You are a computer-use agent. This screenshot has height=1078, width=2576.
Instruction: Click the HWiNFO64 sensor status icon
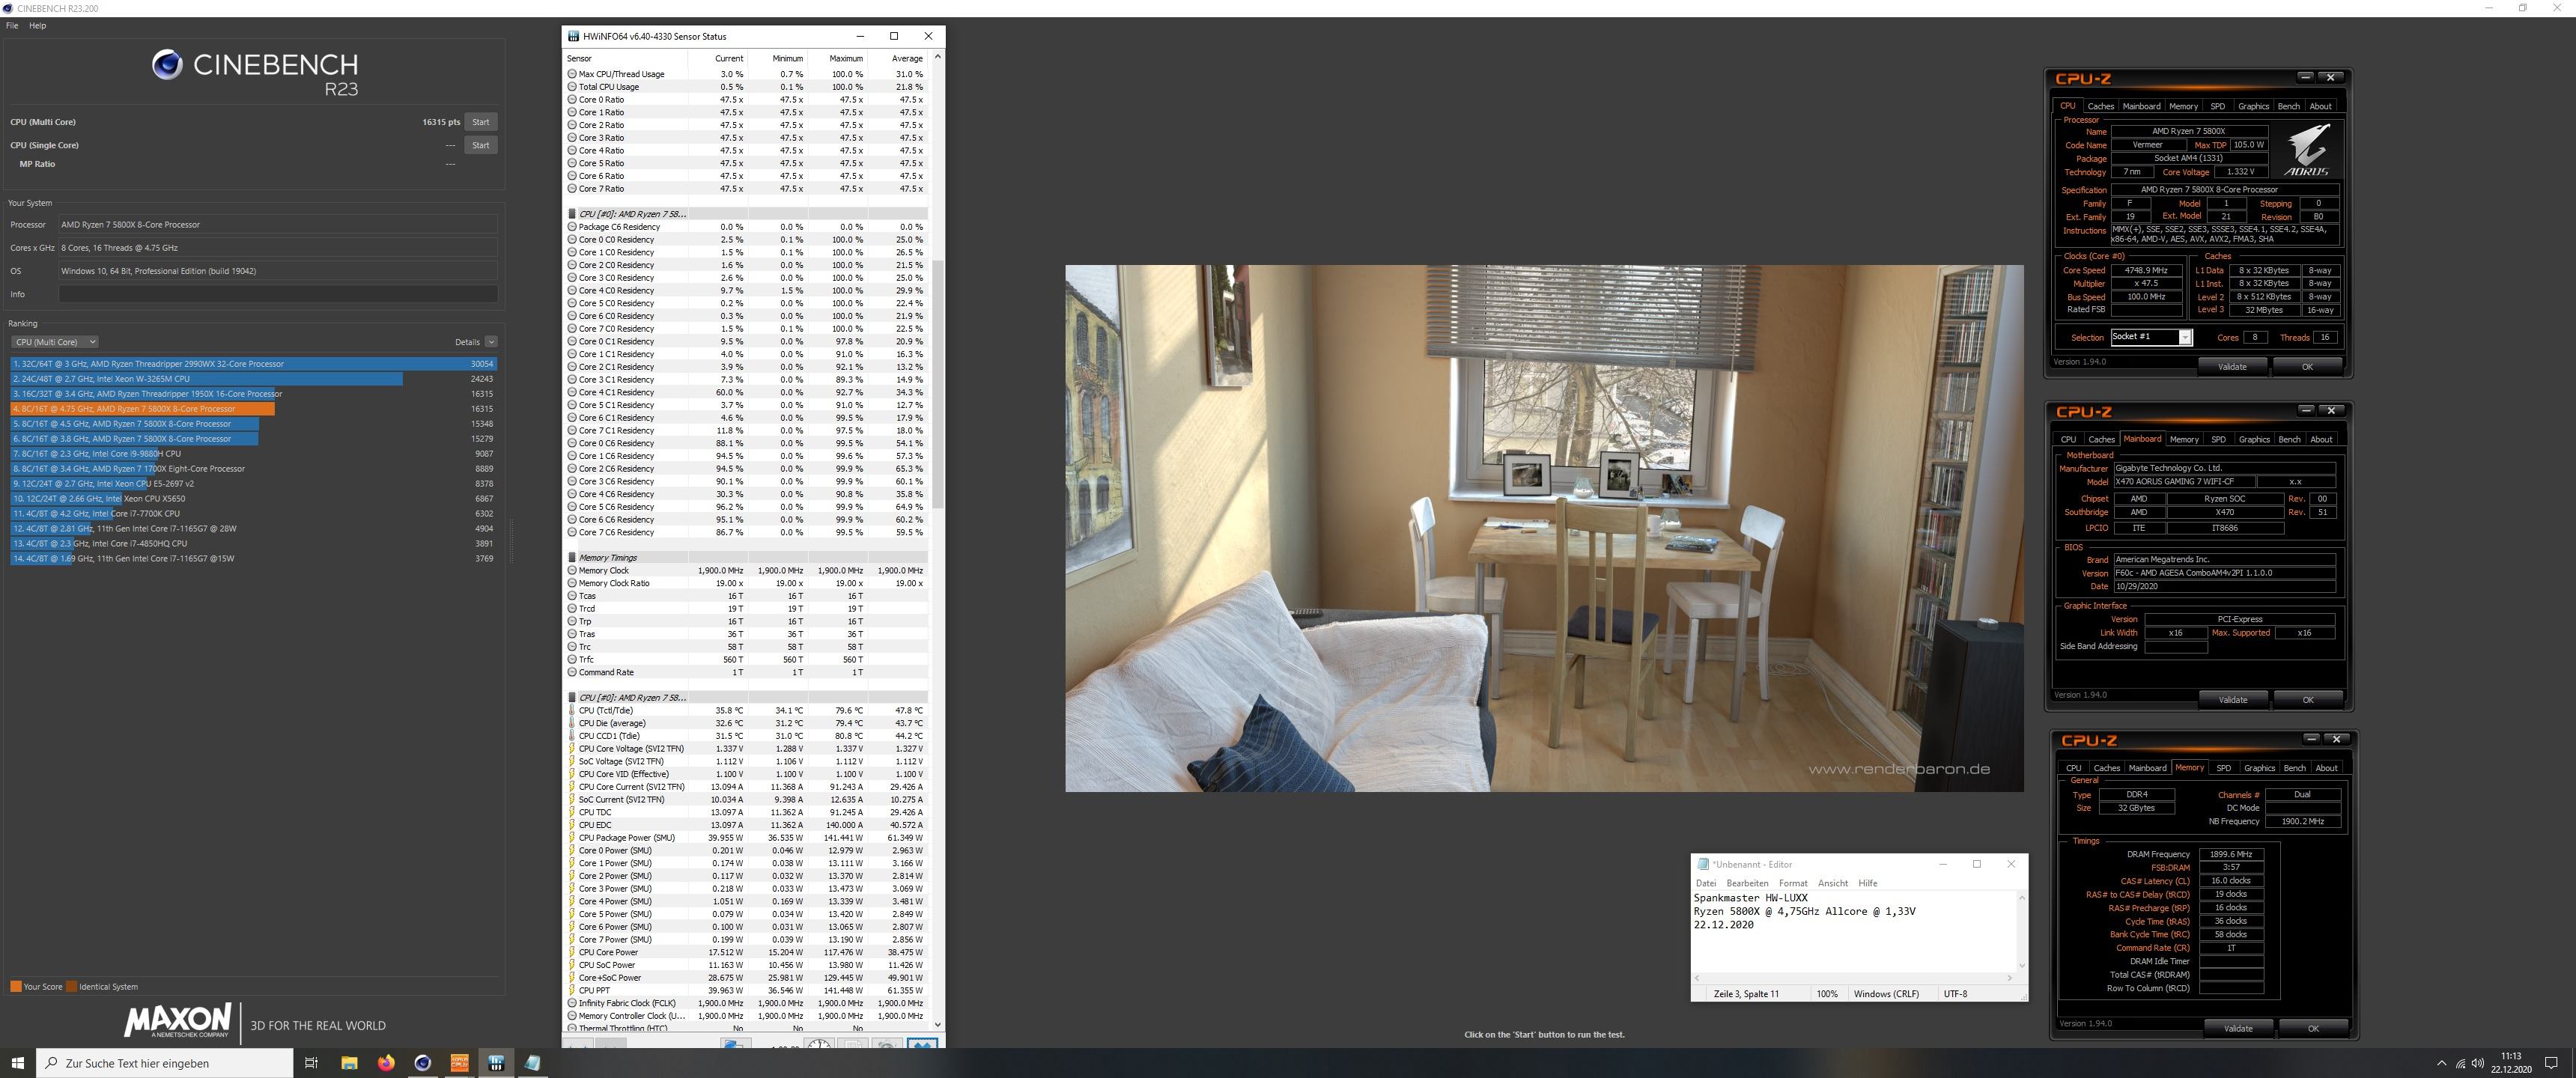click(571, 36)
